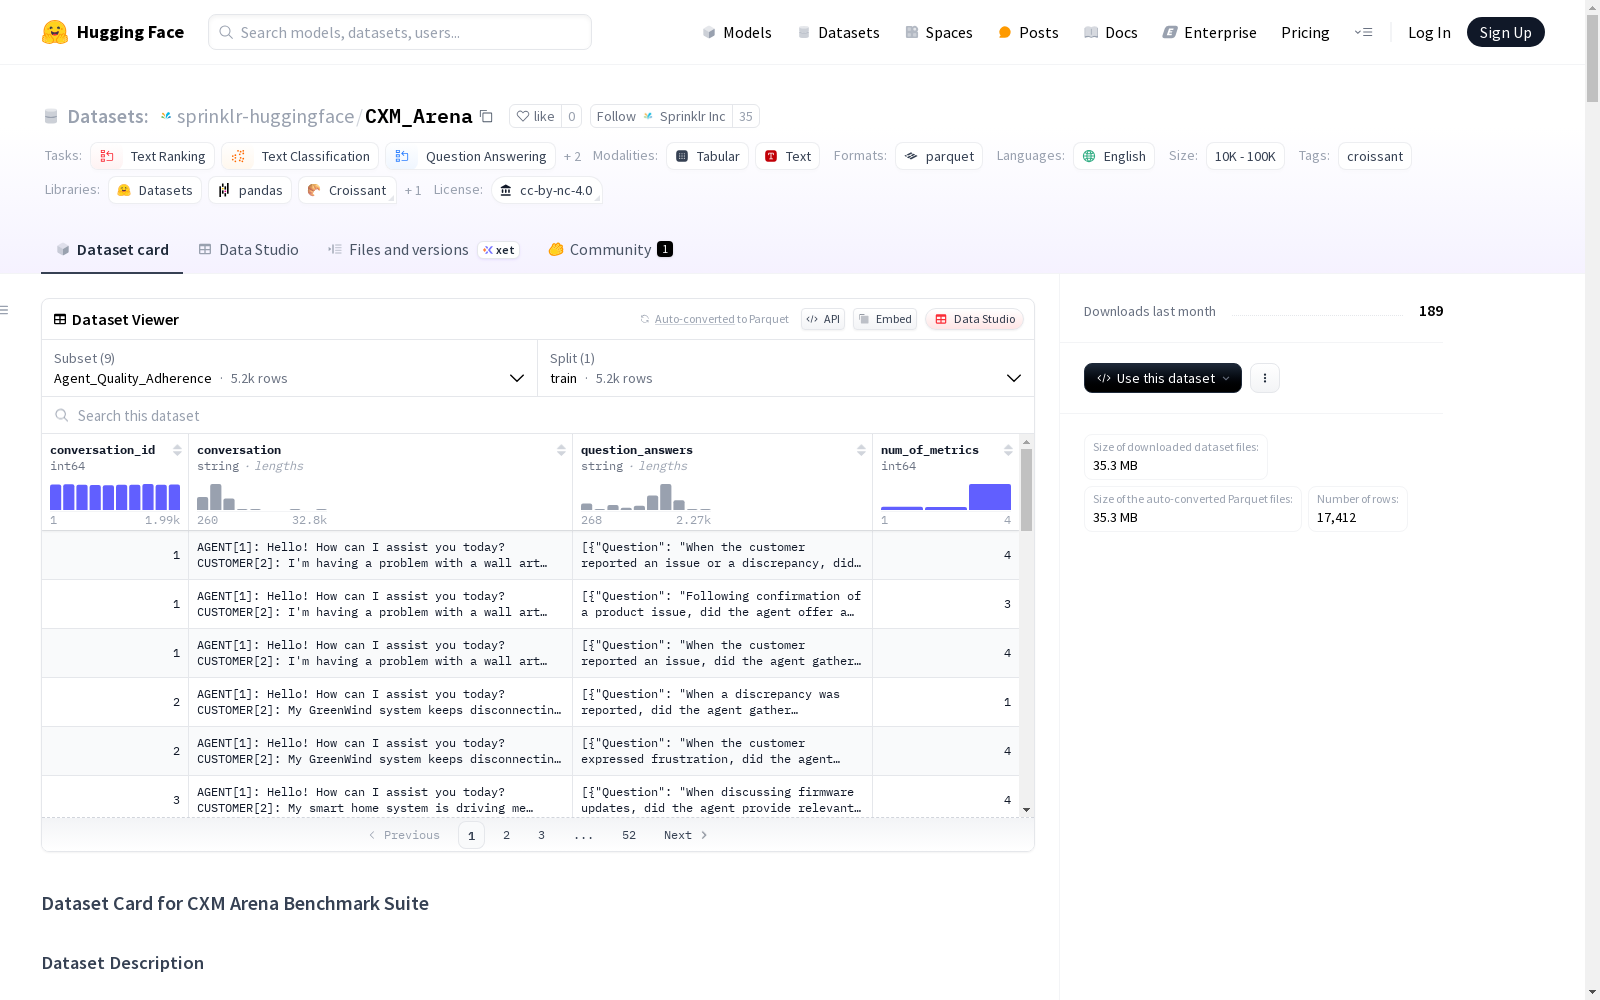Go to page 3 of the dataset
This screenshot has height=1000, width=1600.
point(542,835)
